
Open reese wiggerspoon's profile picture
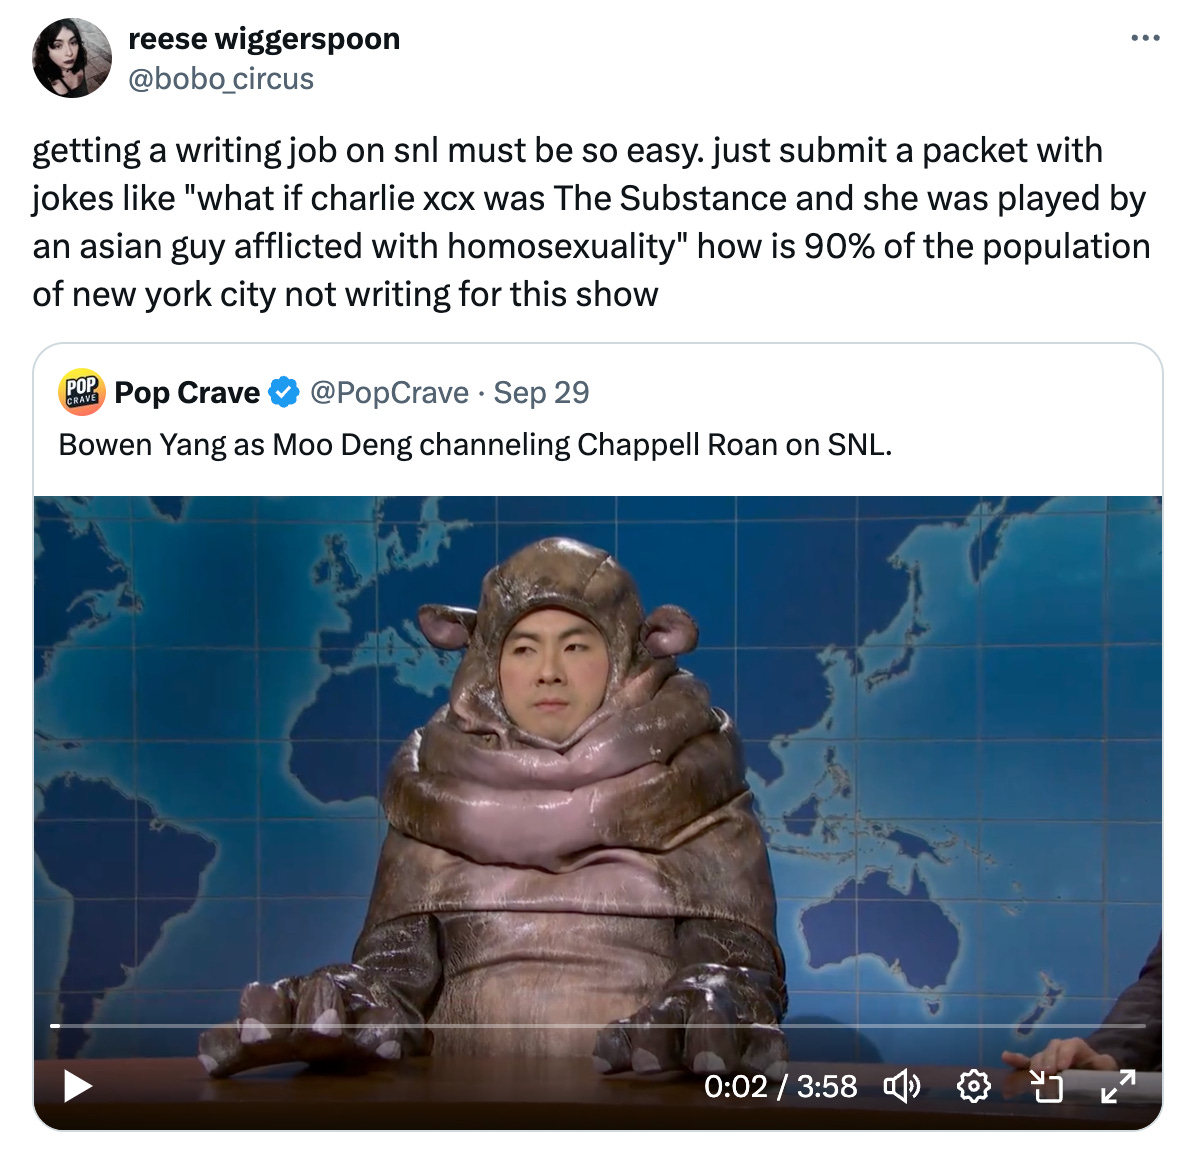[72, 58]
